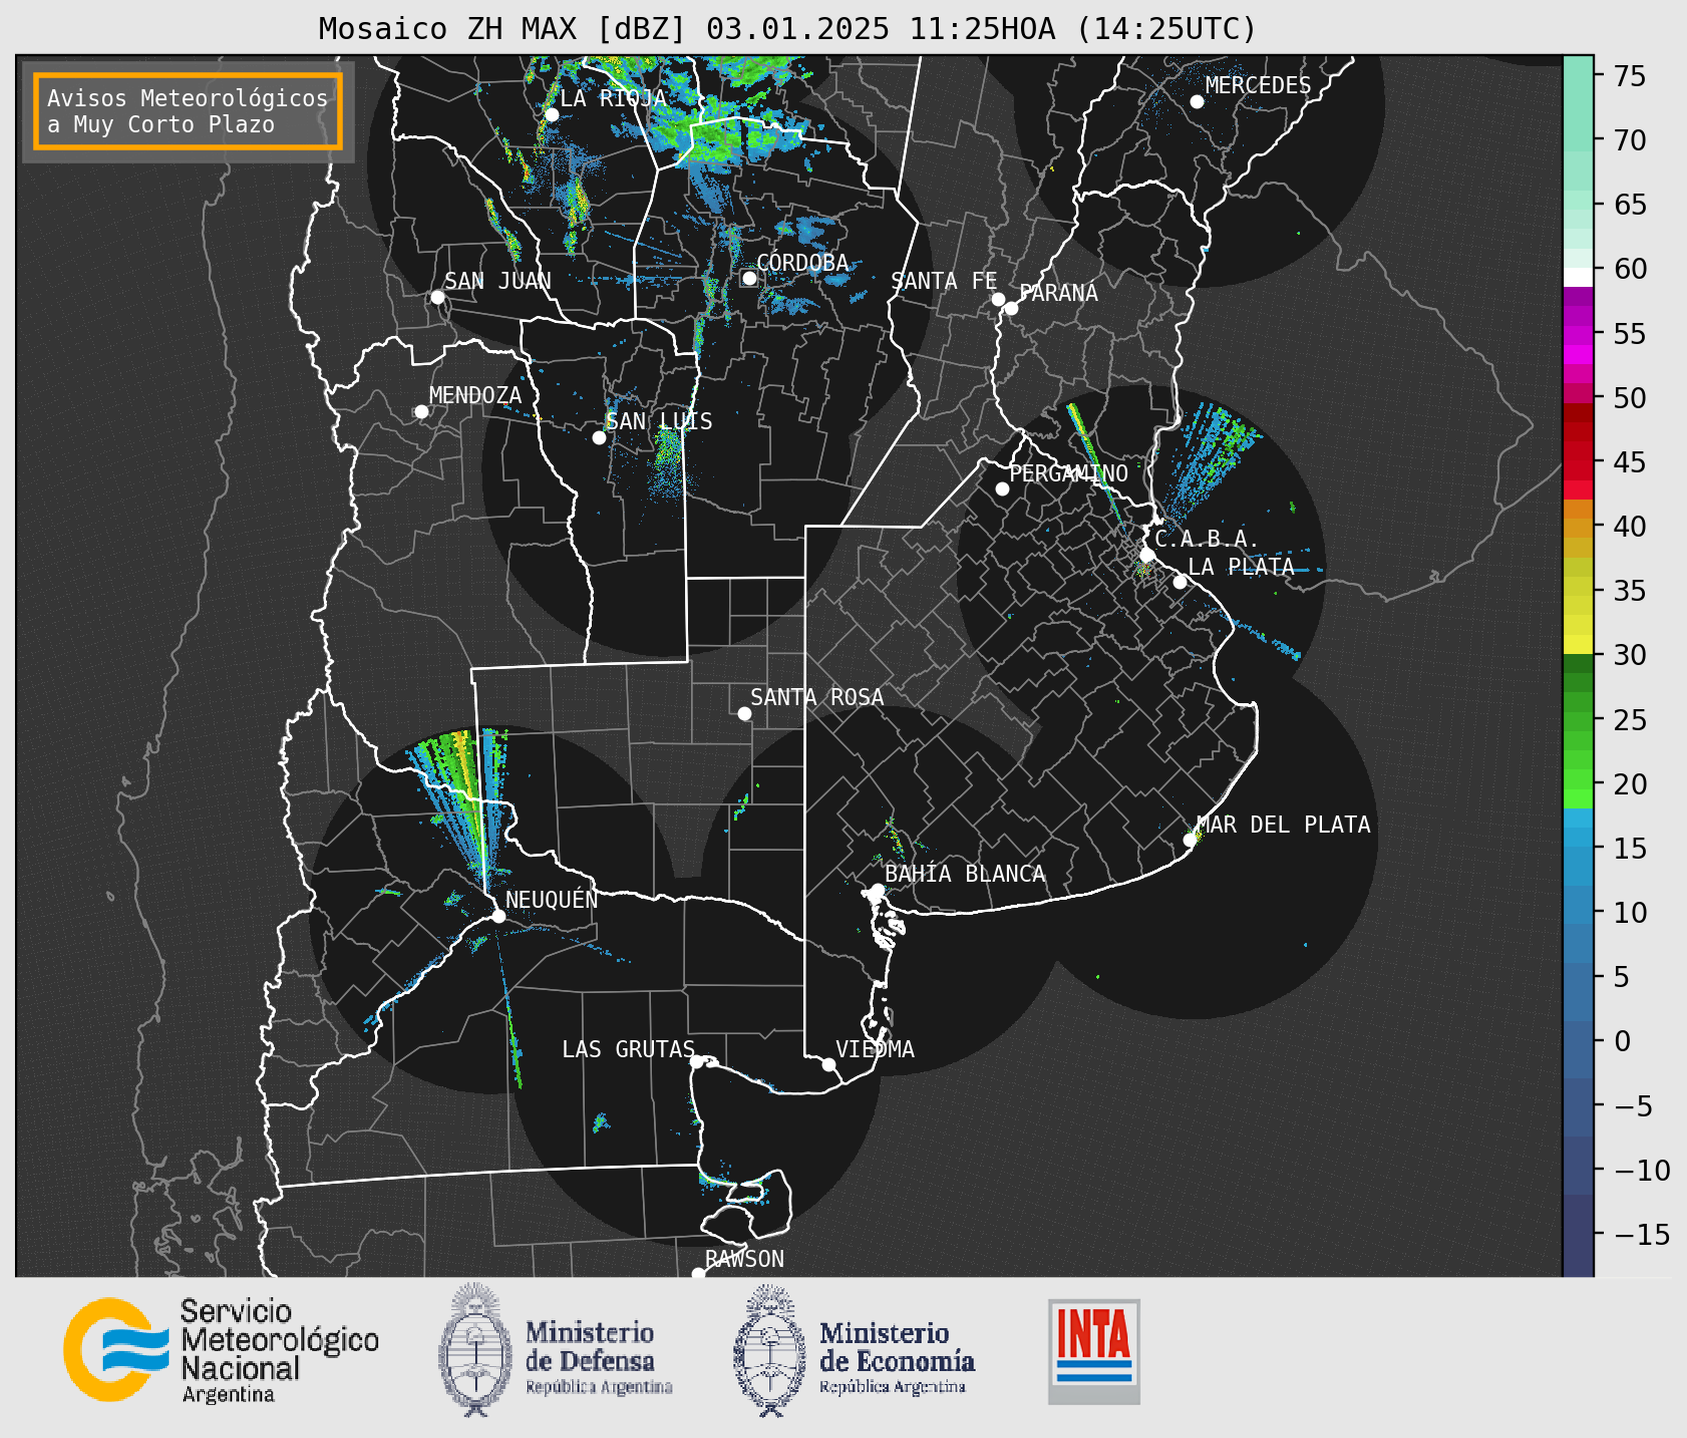Click the magenta 55 dBZ color band
The width and height of the screenshot is (1687, 1438).
[1578, 335]
